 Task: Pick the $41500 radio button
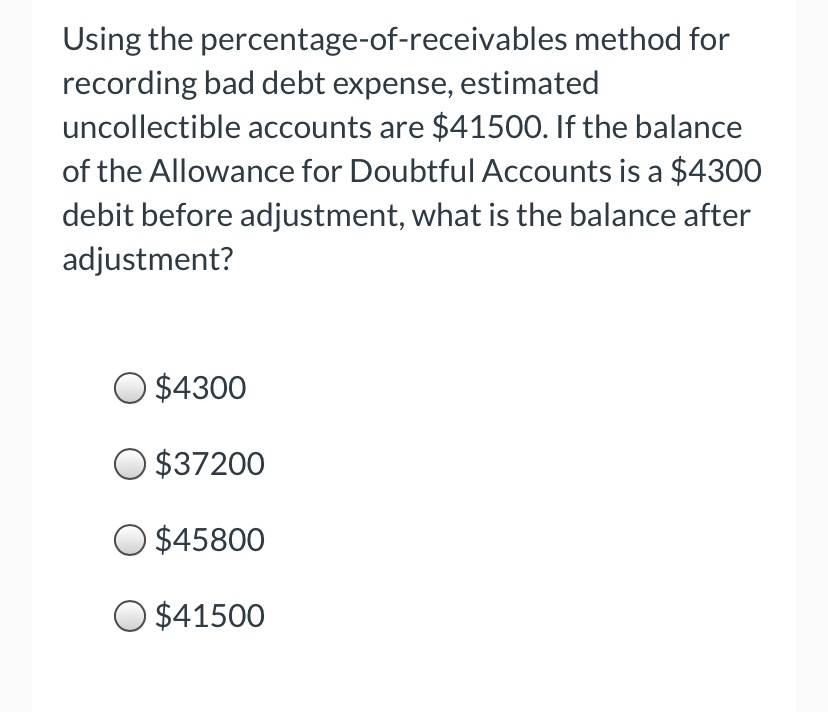[129, 616]
